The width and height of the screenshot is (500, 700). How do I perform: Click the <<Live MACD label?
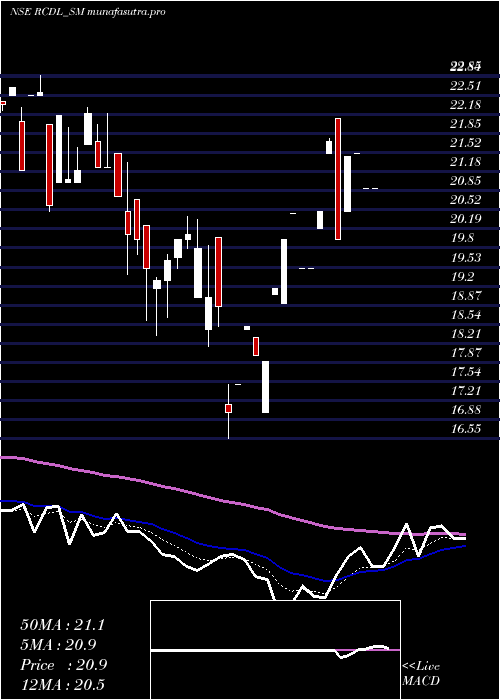tap(421, 674)
